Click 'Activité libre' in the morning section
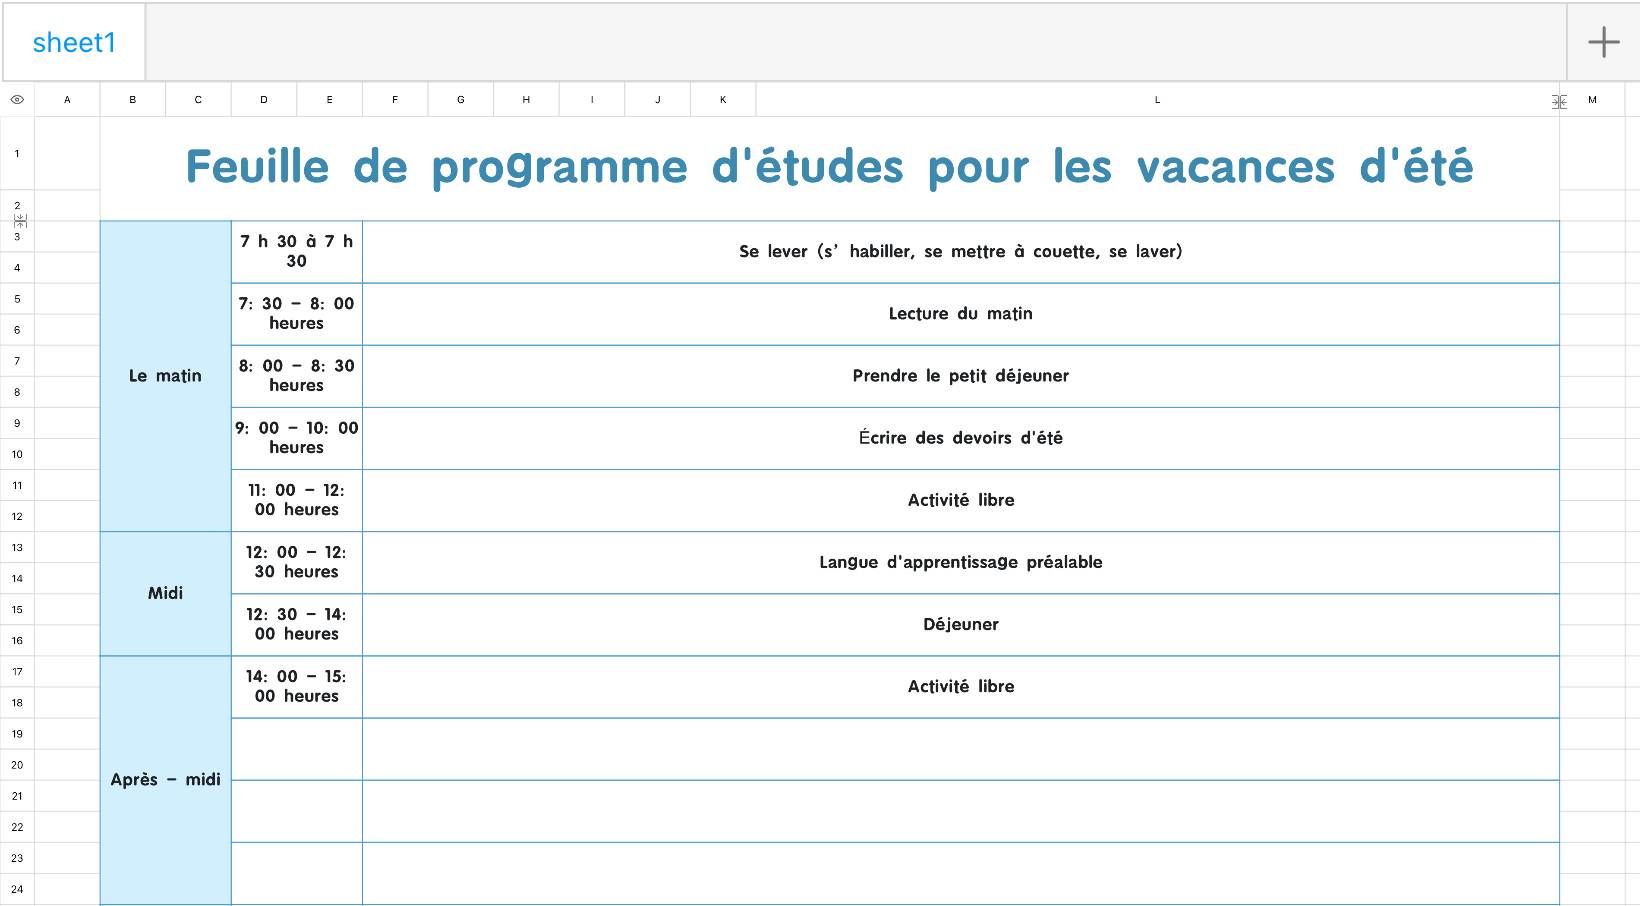This screenshot has width=1640, height=906. pyautogui.click(x=961, y=500)
